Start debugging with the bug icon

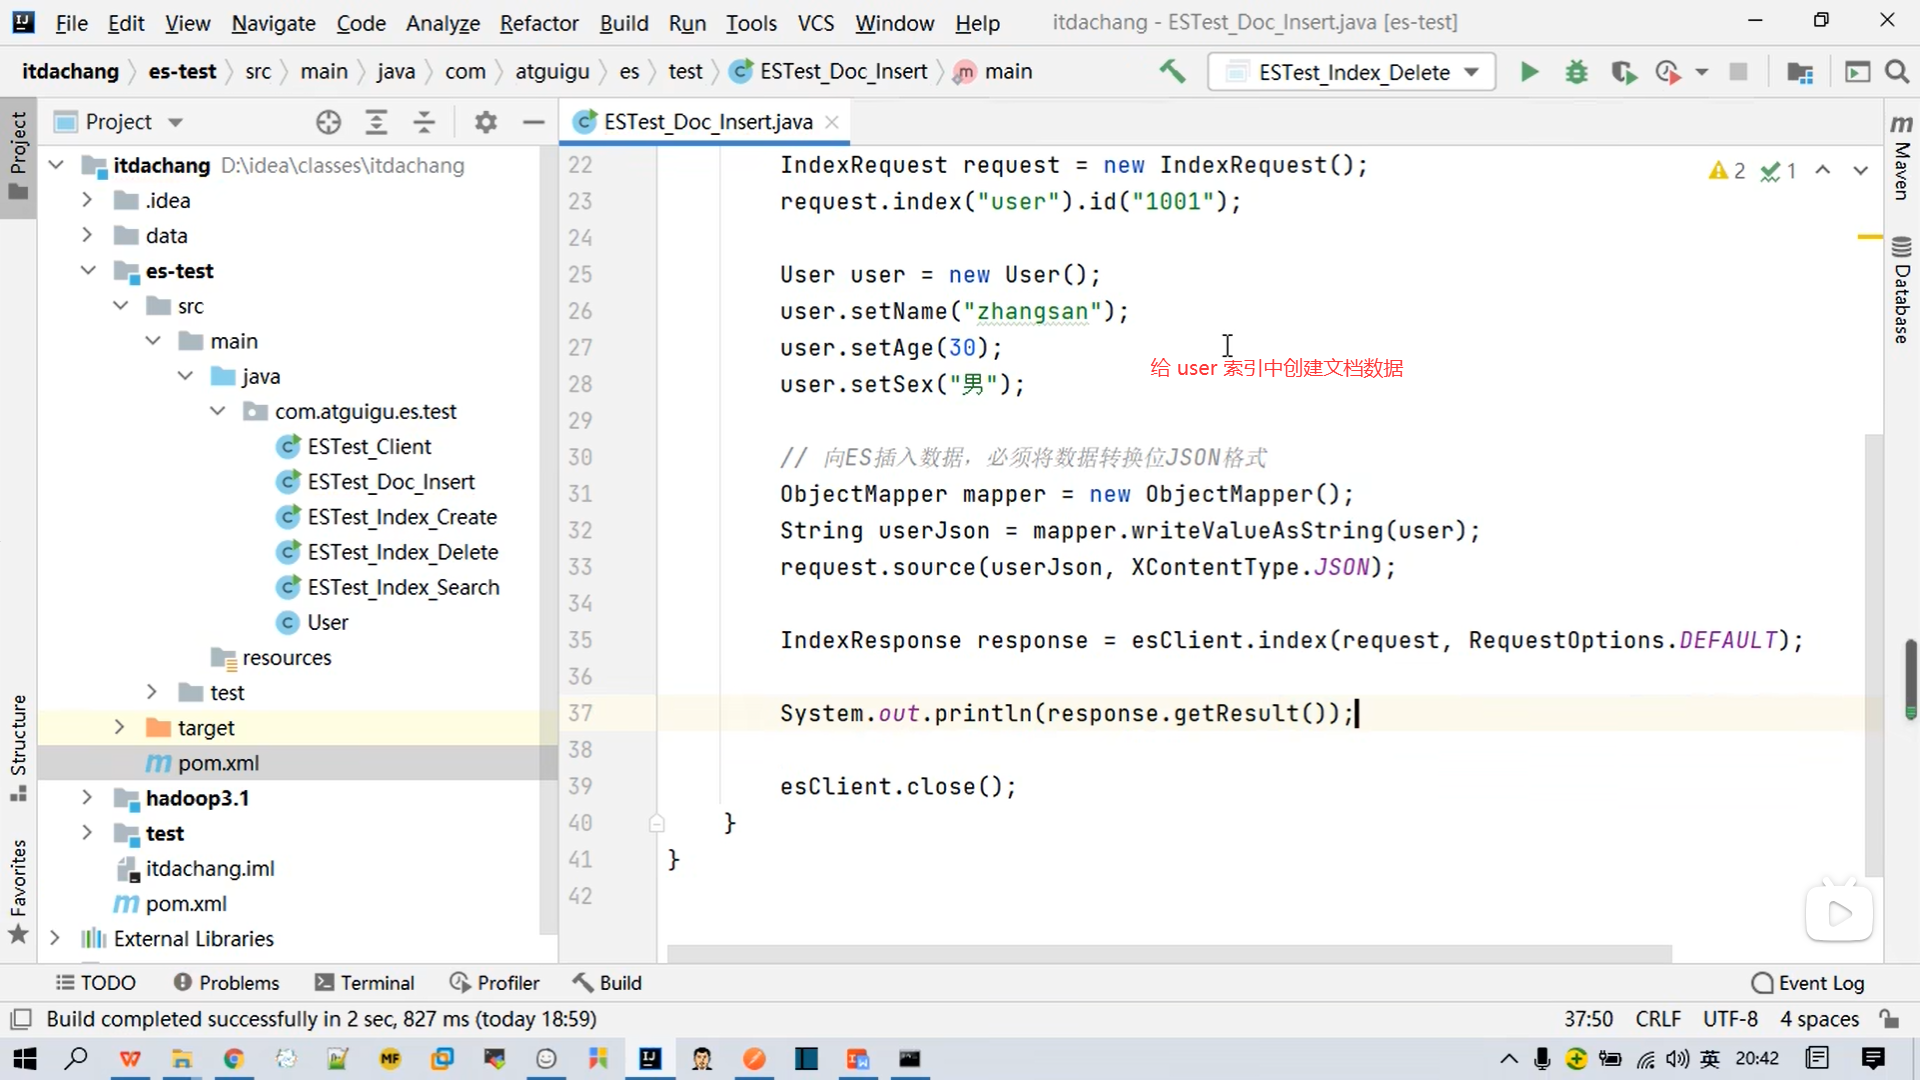click(1576, 72)
